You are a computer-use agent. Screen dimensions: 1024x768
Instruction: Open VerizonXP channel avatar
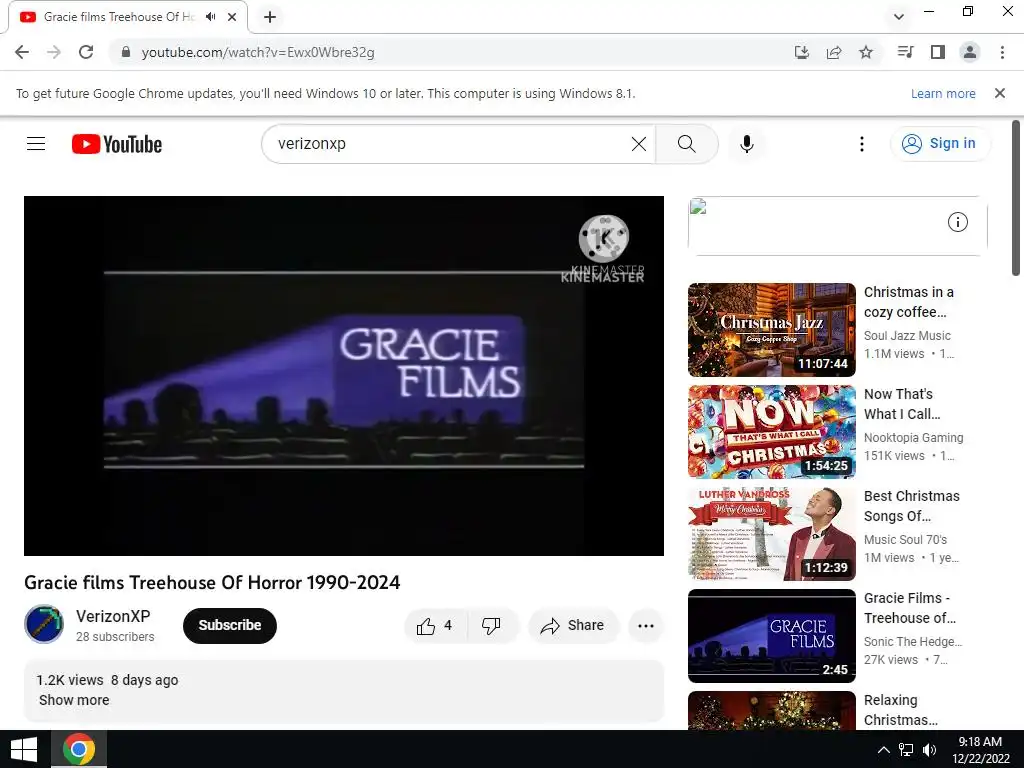44,624
